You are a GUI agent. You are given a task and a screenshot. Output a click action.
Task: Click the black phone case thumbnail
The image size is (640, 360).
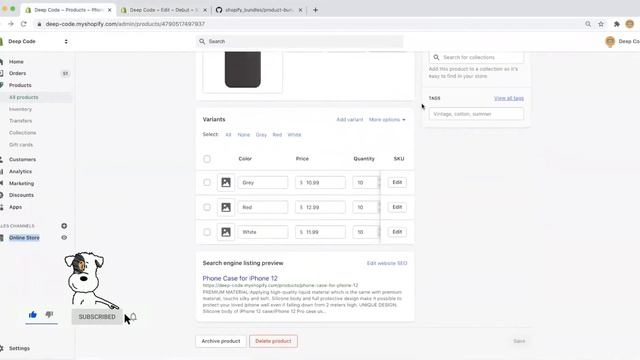pyautogui.click(x=242, y=69)
